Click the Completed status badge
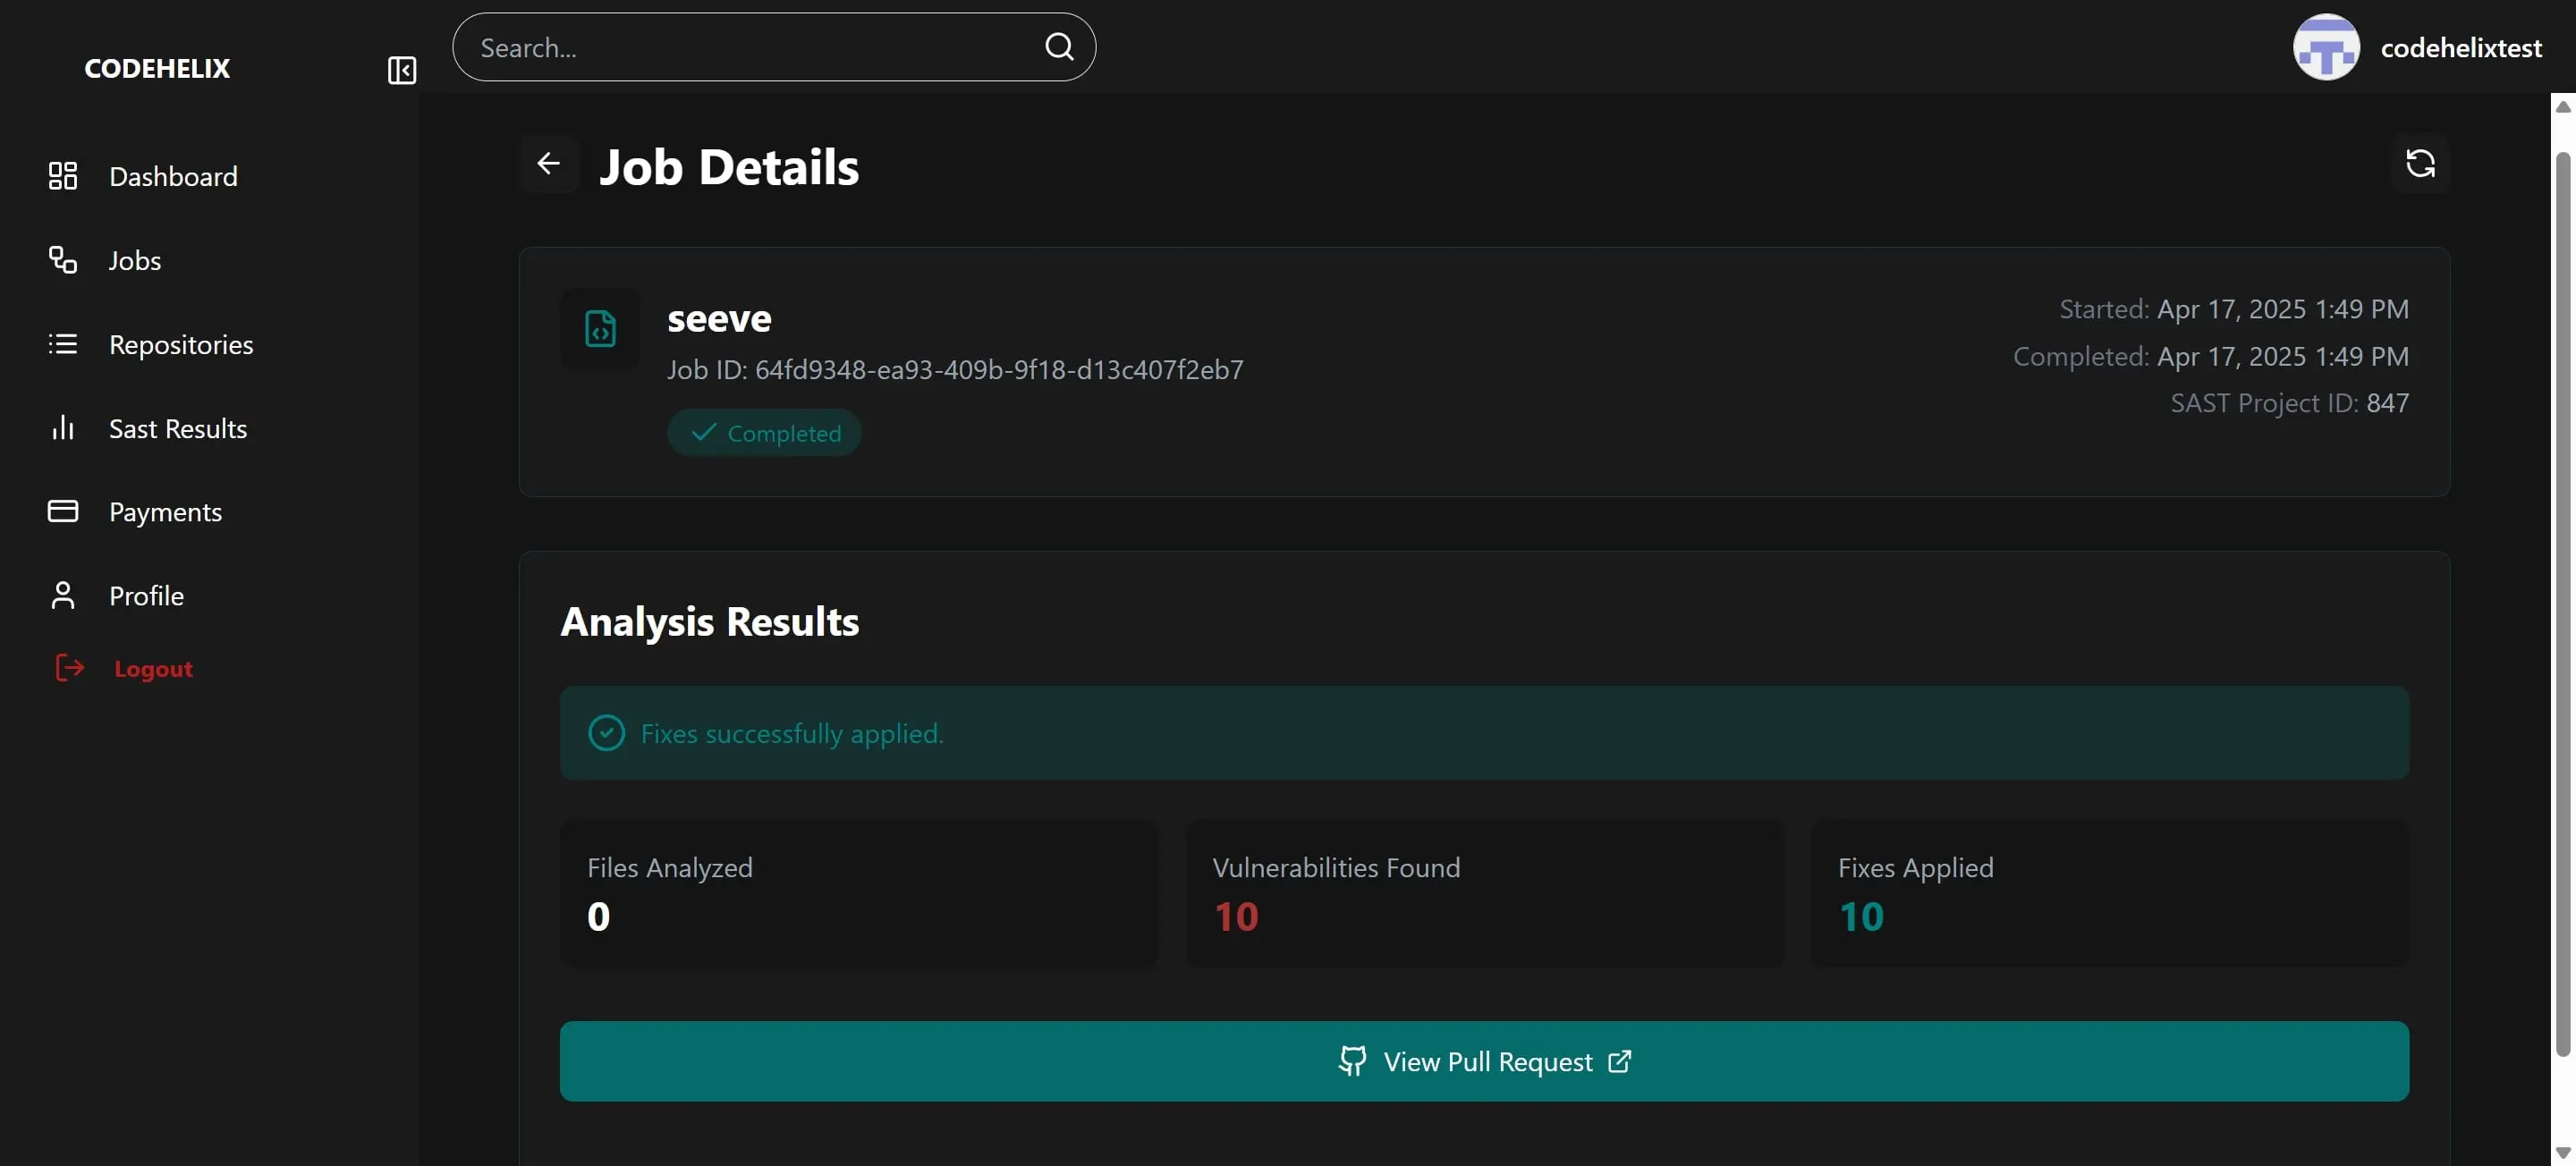This screenshot has height=1166, width=2576. coord(763,432)
